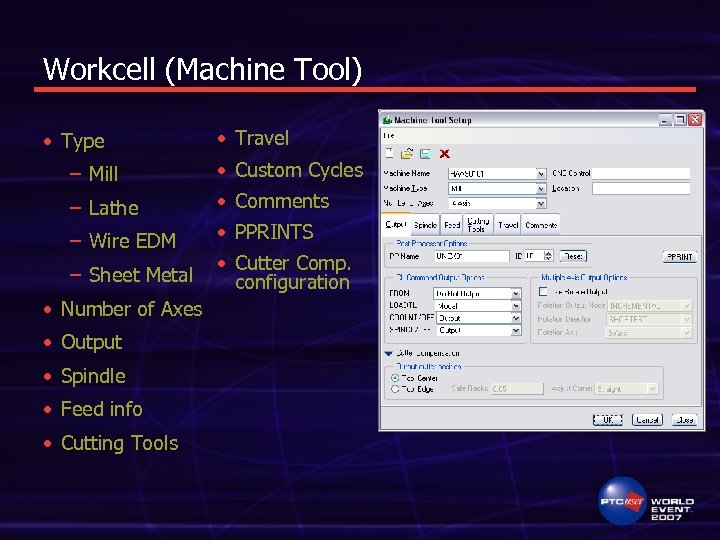The height and width of the screenshot is (540, 720).
Task: Minimize the Machine Tool Setup window
Action: (x=665, y=120)
